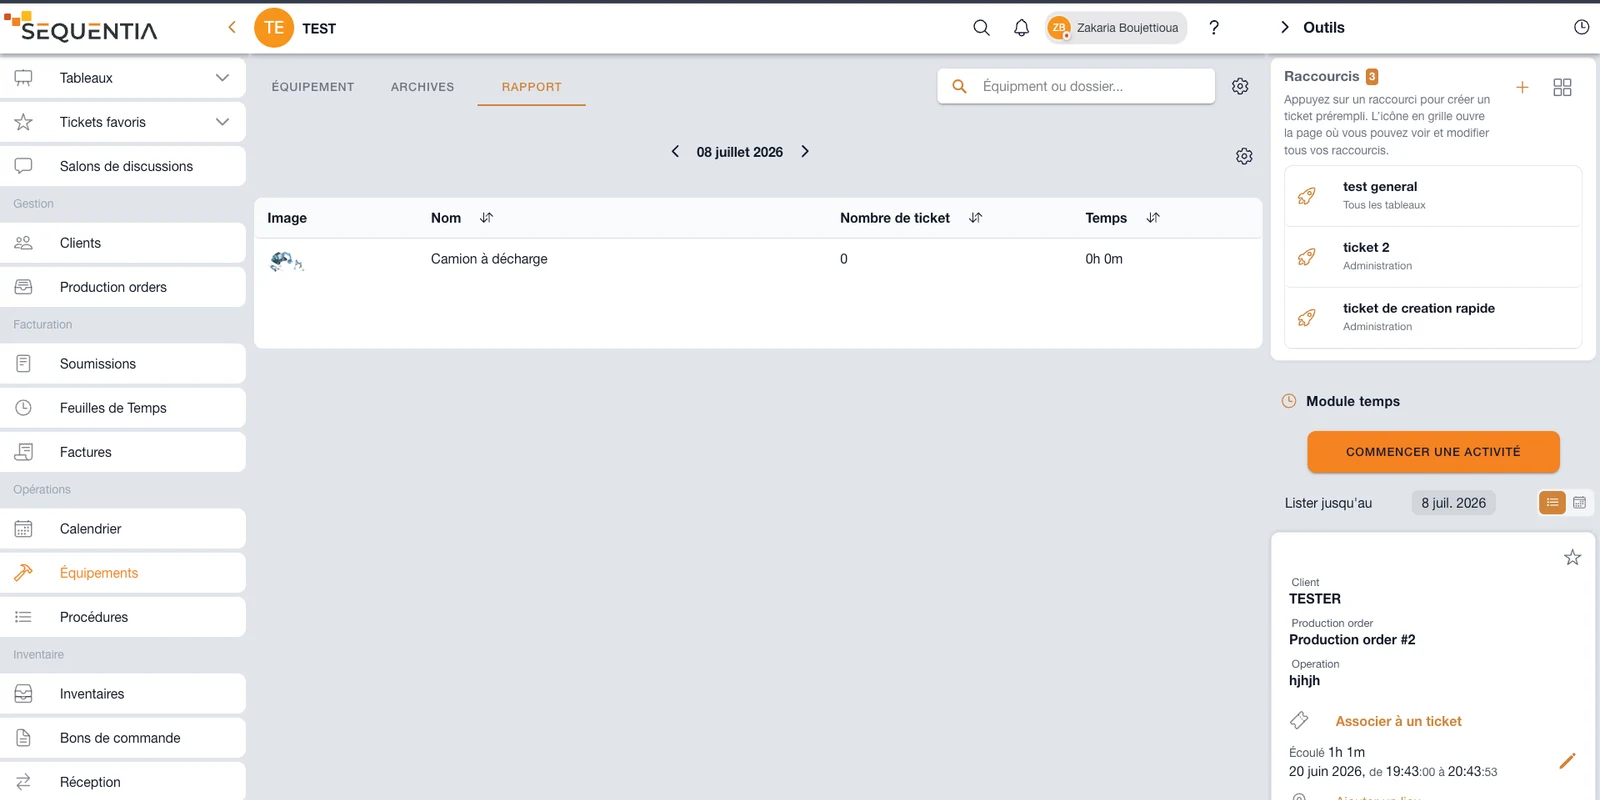The width and height of the screenshot is (1600, 800).
Task: Open the notifications bell
Action: tap(1021, 28)
